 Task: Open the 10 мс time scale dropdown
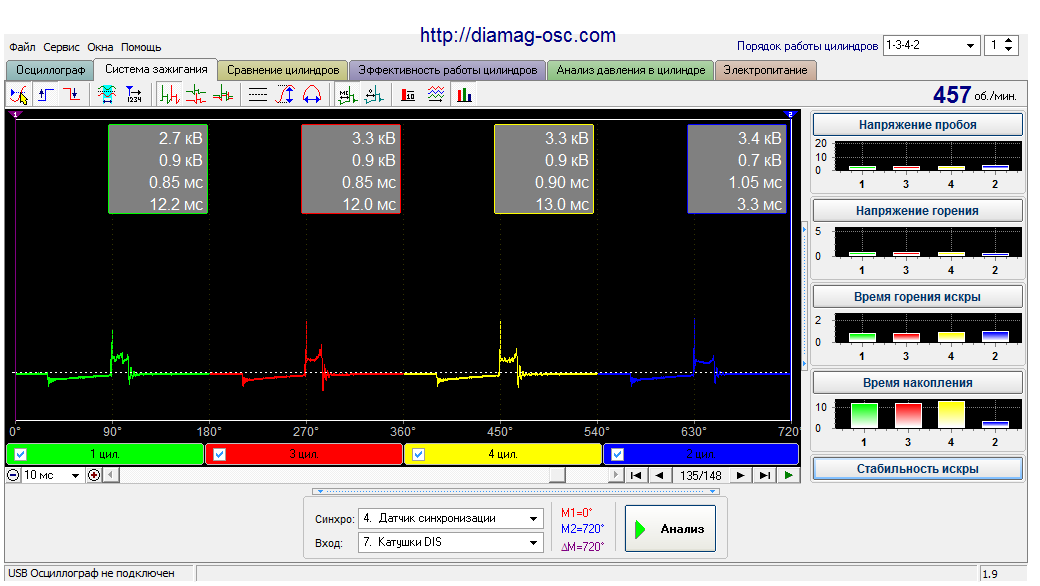52,475
